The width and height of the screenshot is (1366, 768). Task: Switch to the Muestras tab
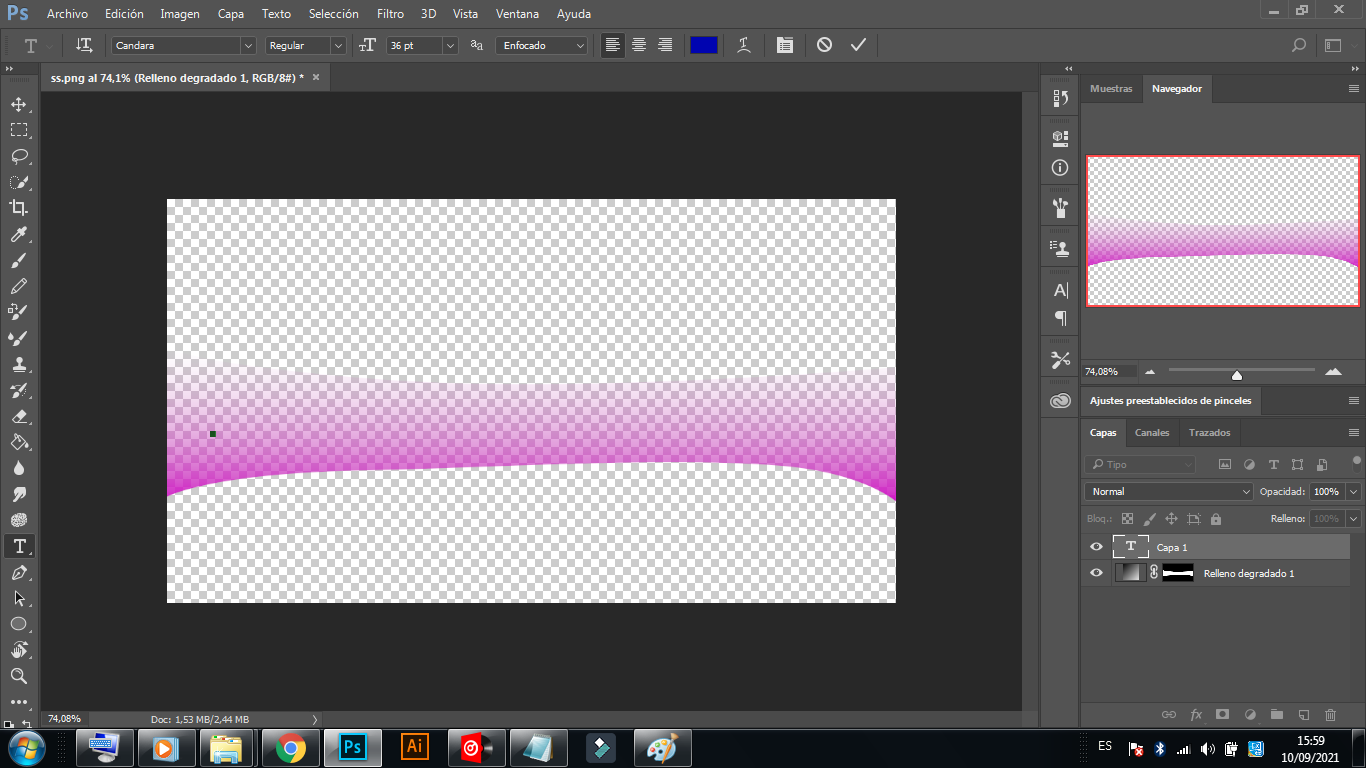[x=1111, y=89]
